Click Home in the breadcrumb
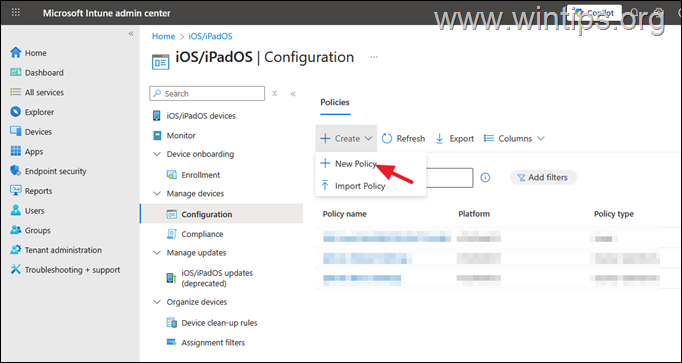 tap(163, 37)
